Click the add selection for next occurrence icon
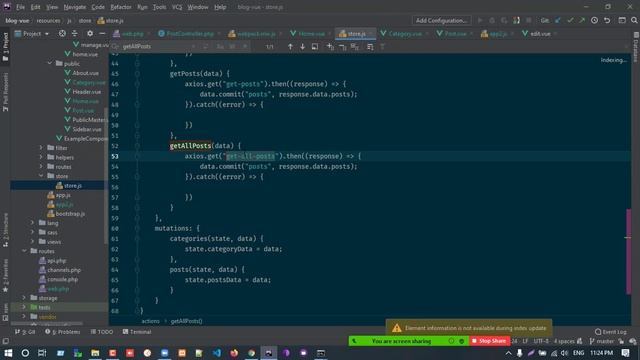Image resolution: width=640 pixels, height=360 pixels. click(x=330, y=47)
